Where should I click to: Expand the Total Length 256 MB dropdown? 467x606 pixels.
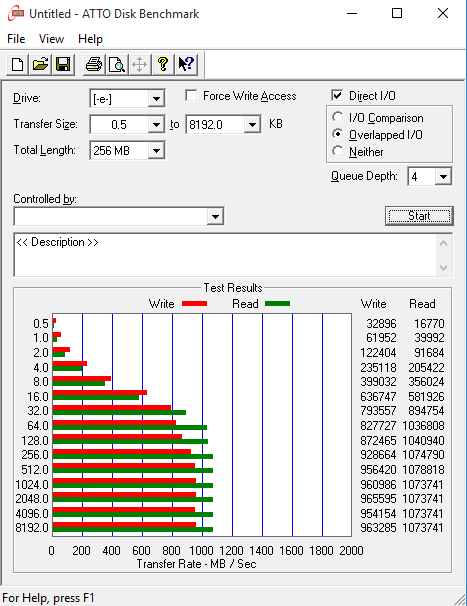[156, 151]
